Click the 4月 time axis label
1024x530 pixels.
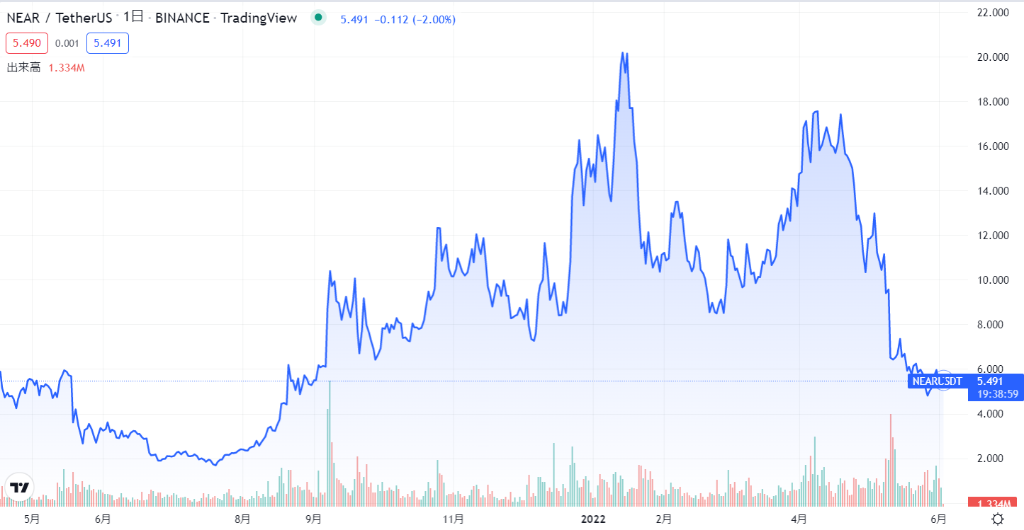(x=797, y=519)
